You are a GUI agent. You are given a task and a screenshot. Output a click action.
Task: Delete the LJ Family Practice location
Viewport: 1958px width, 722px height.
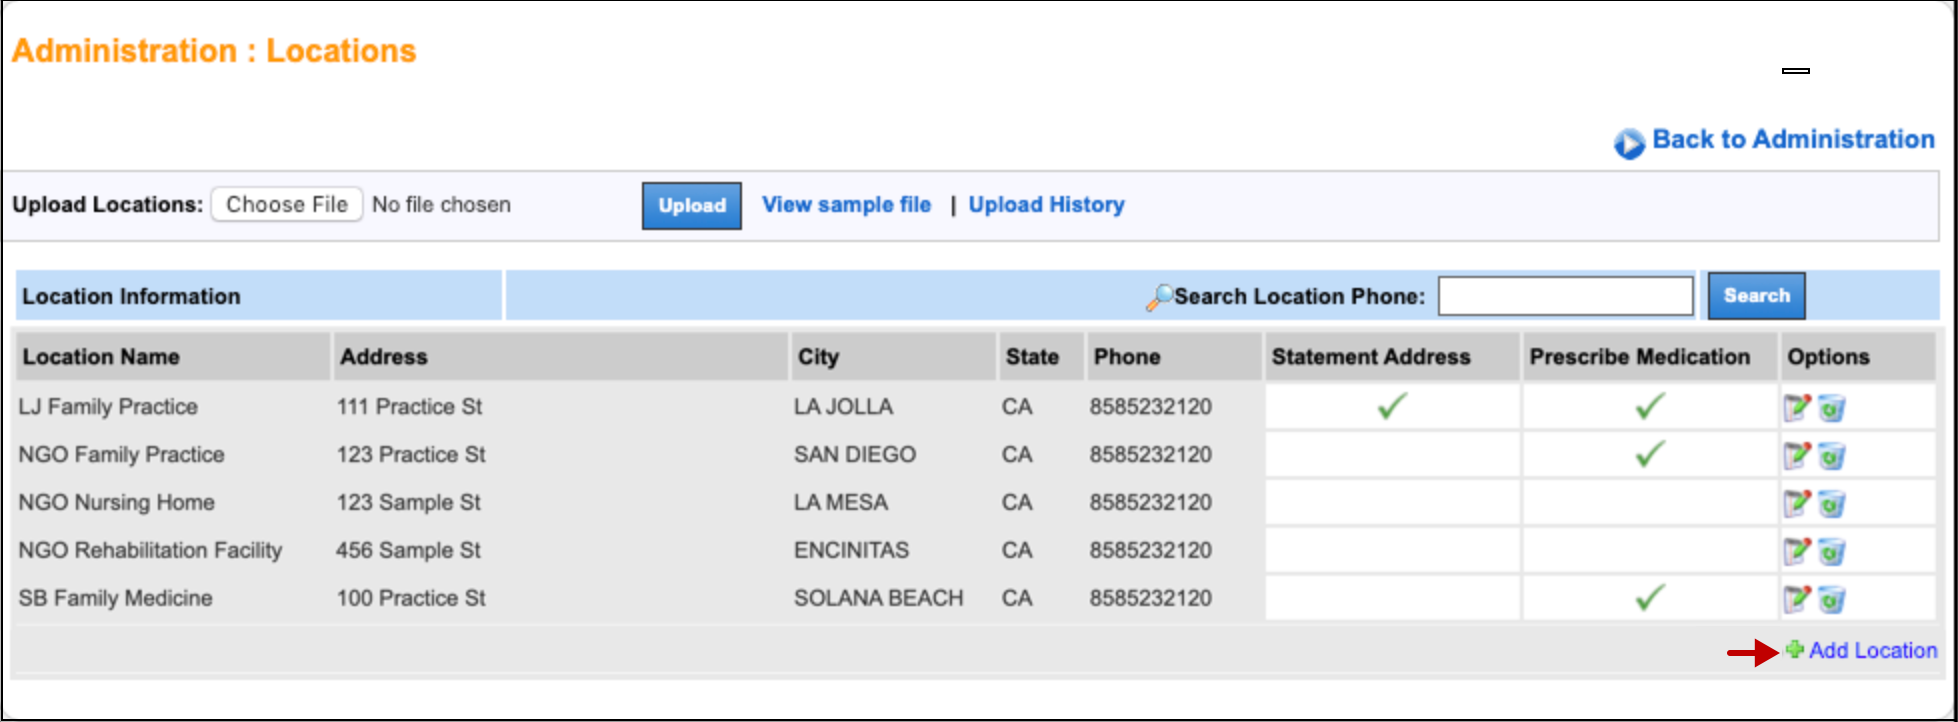click(x=1831, y=408)
